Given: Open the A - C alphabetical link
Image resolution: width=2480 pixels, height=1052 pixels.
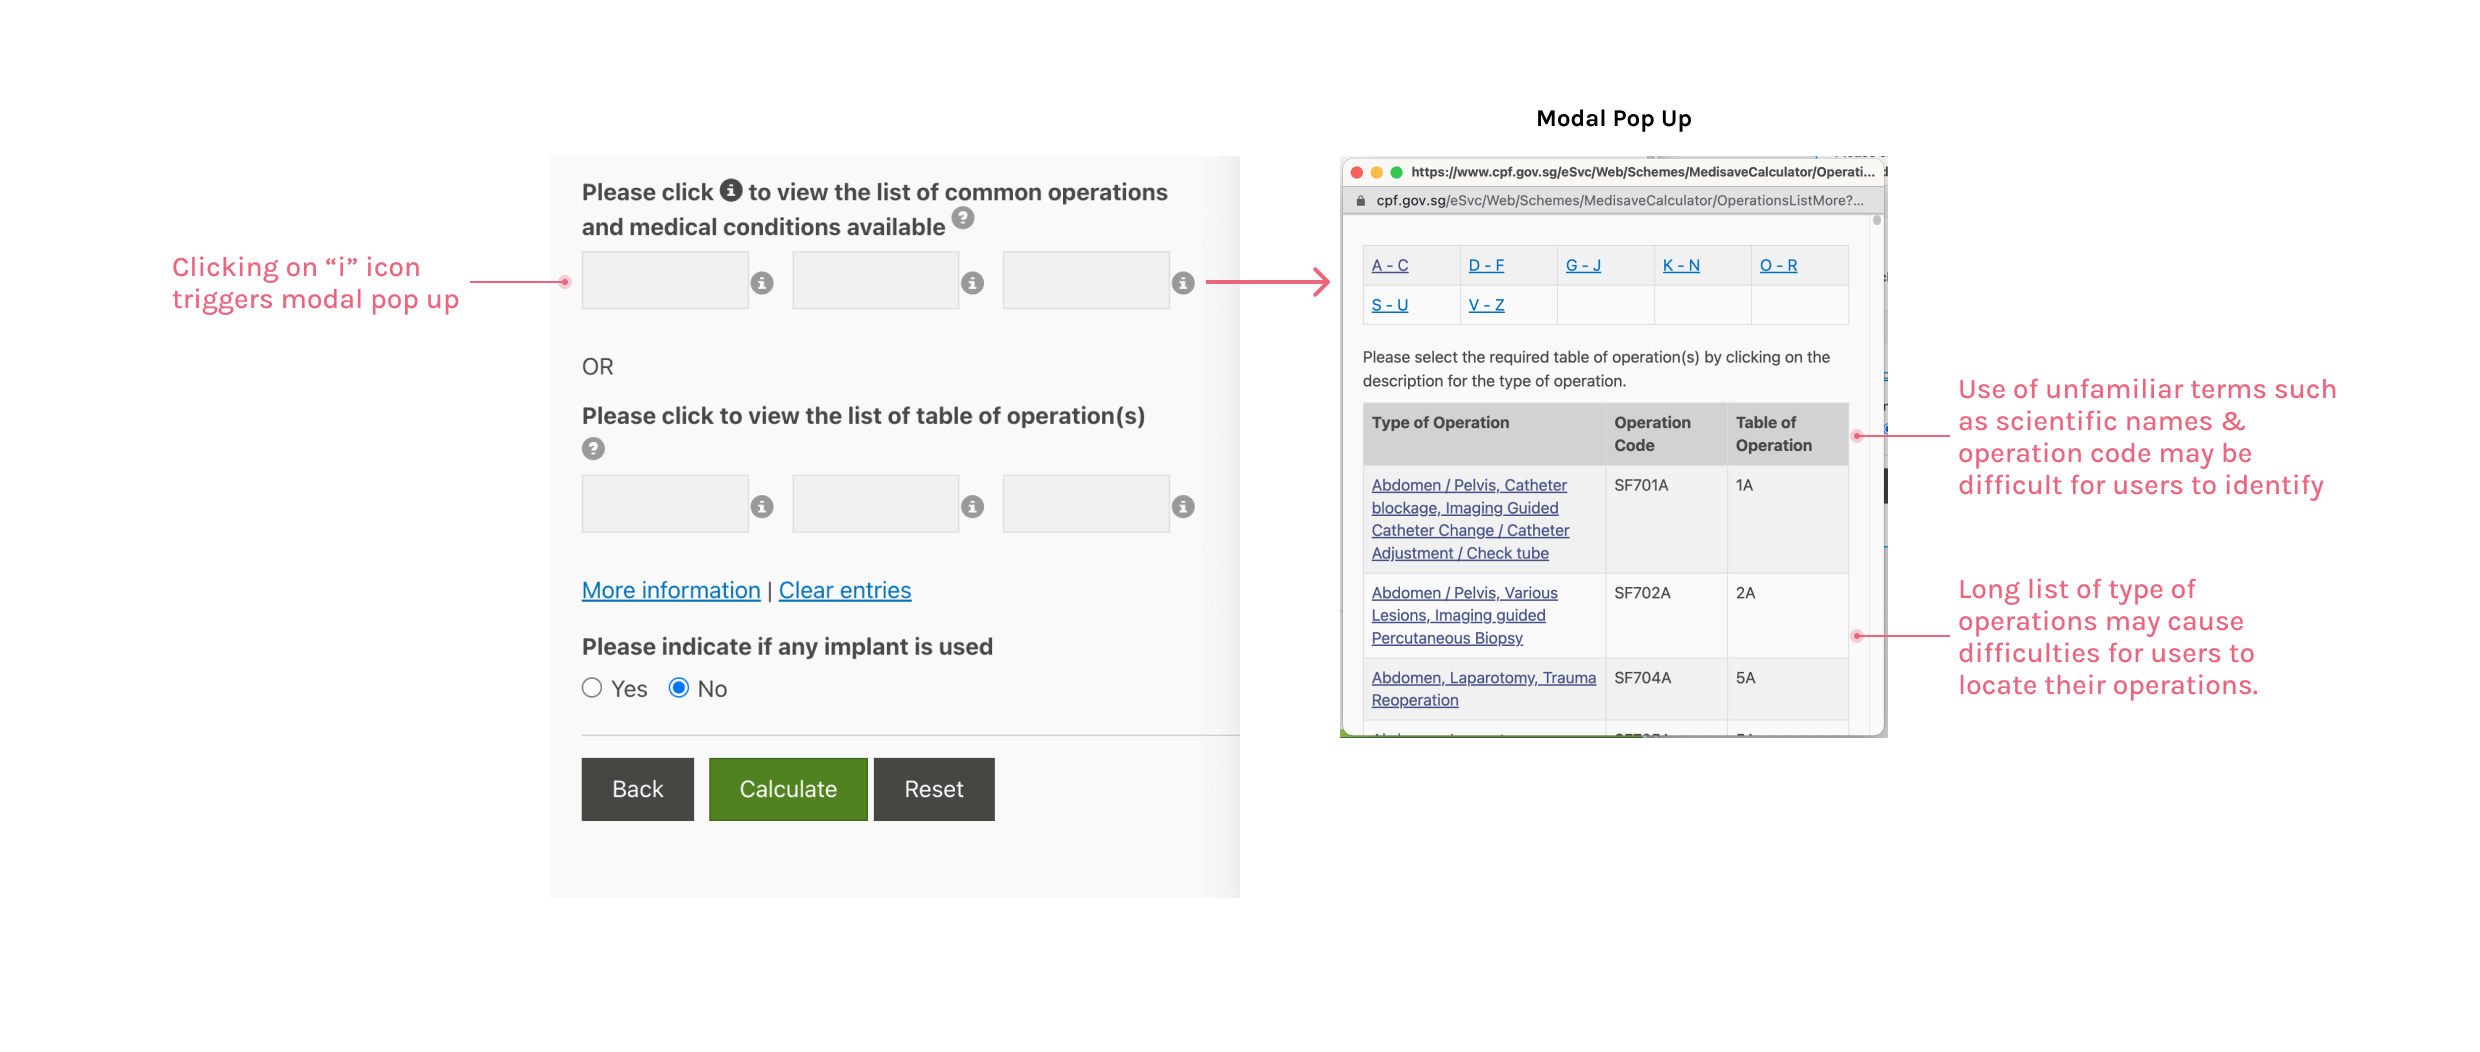Looking at the screenshot, I should point(1390,266).
